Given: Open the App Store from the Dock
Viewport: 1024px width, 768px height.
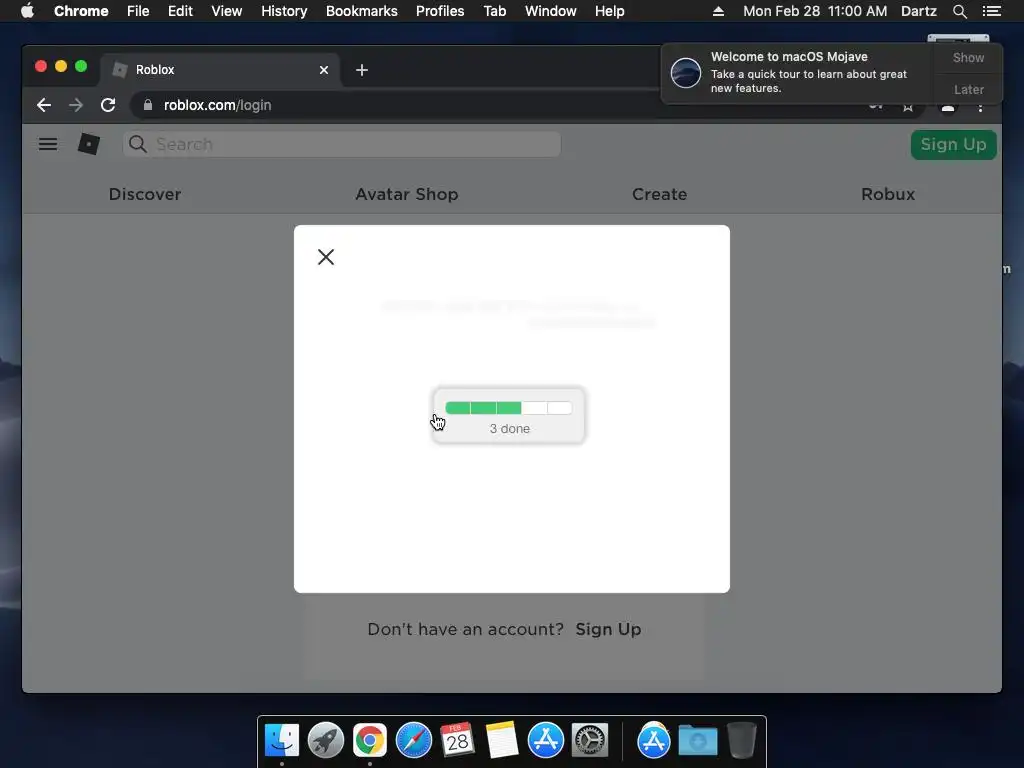Looking at the screenshot, I should [545, 740].
